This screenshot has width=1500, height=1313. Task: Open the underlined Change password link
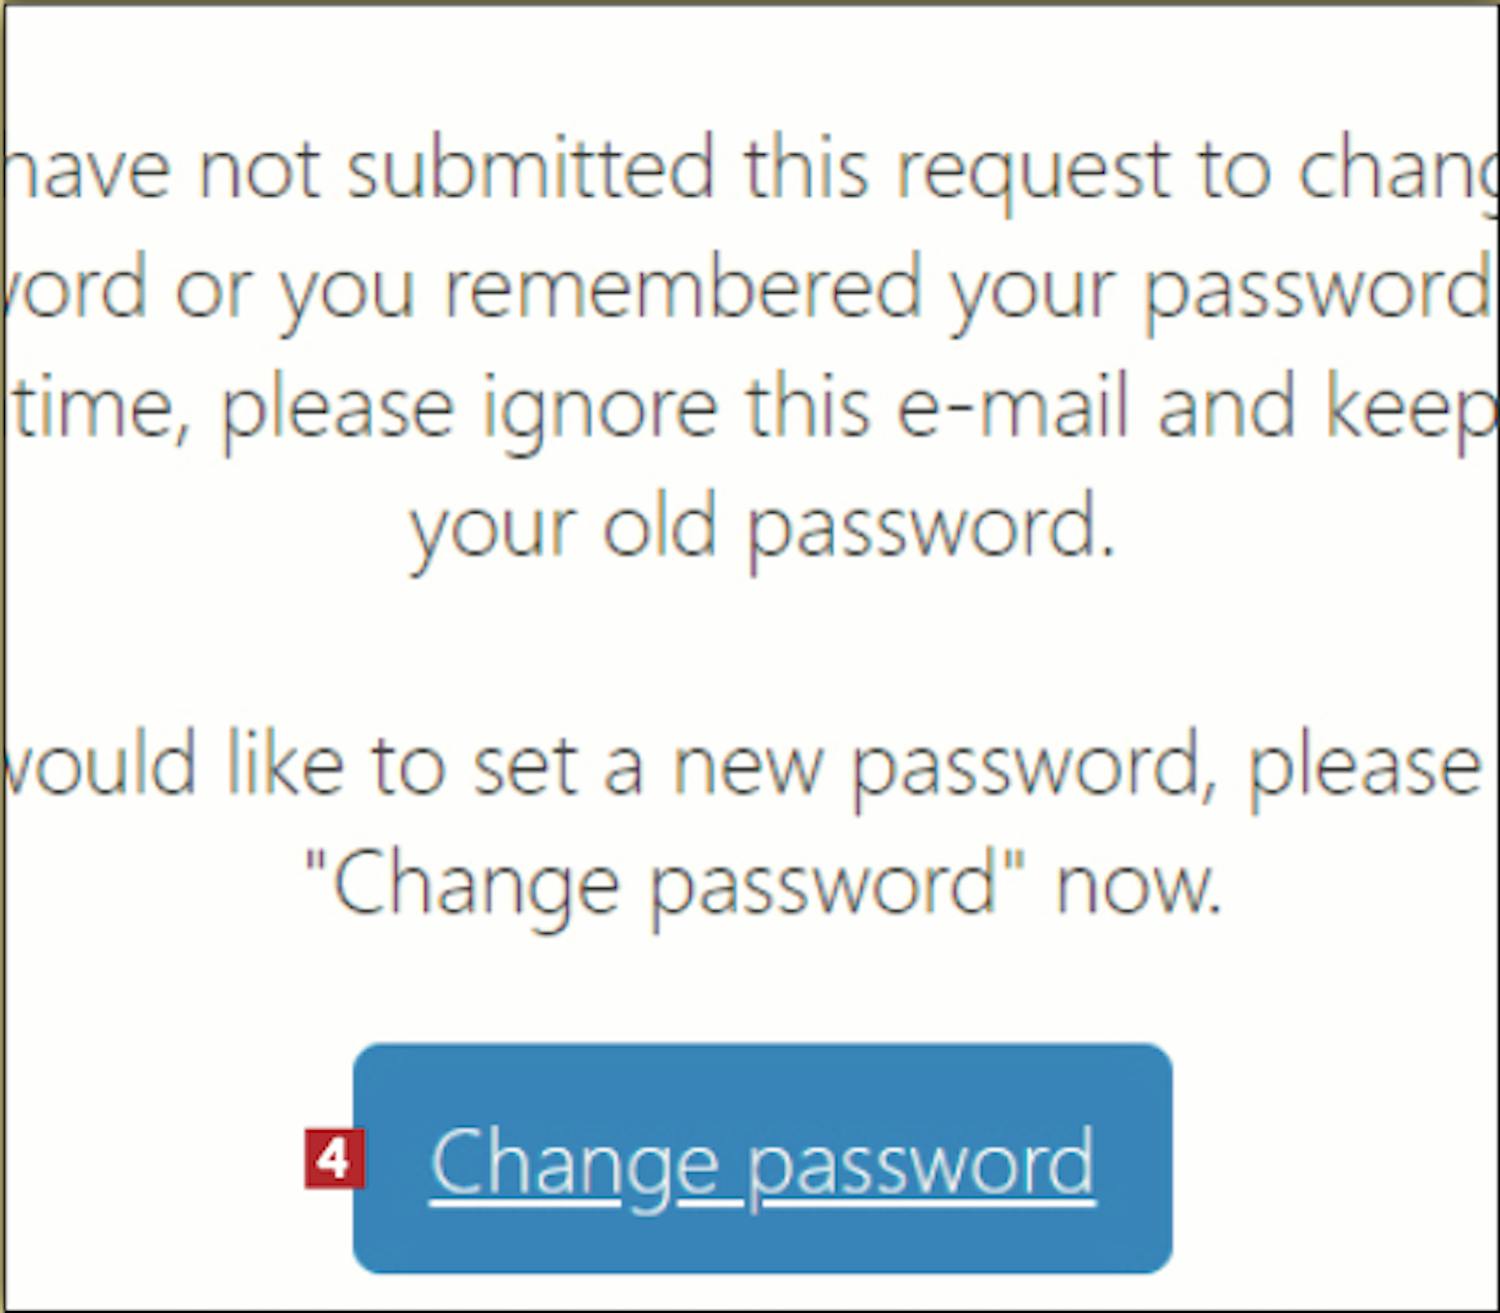tap(762, 1162)
